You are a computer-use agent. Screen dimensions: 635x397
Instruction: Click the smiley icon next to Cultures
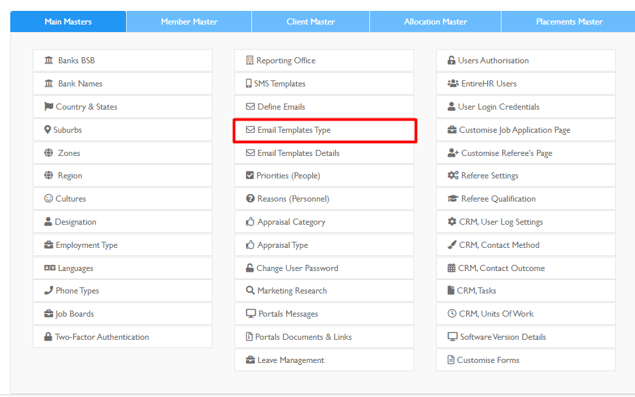(x=49, y=198)
